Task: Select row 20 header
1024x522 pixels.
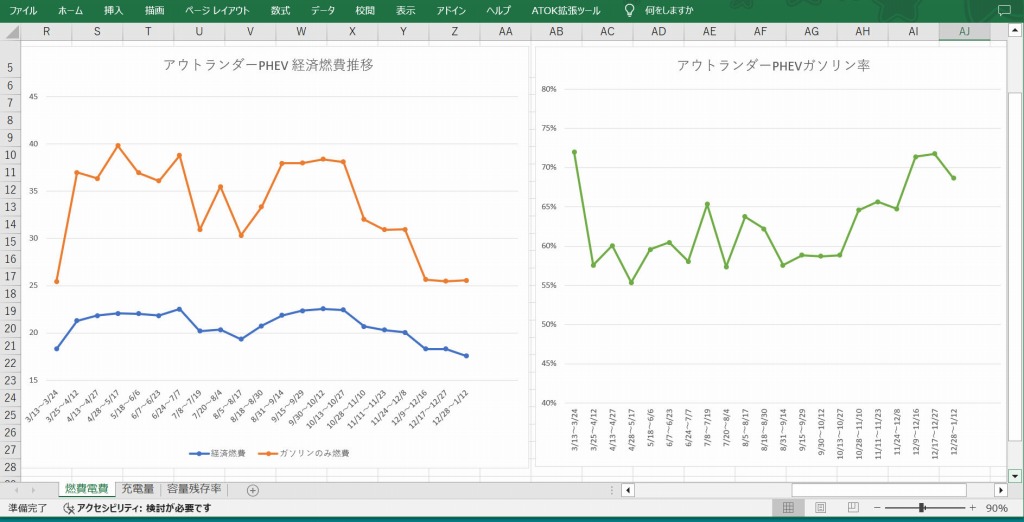Action: tap(10, 328)
